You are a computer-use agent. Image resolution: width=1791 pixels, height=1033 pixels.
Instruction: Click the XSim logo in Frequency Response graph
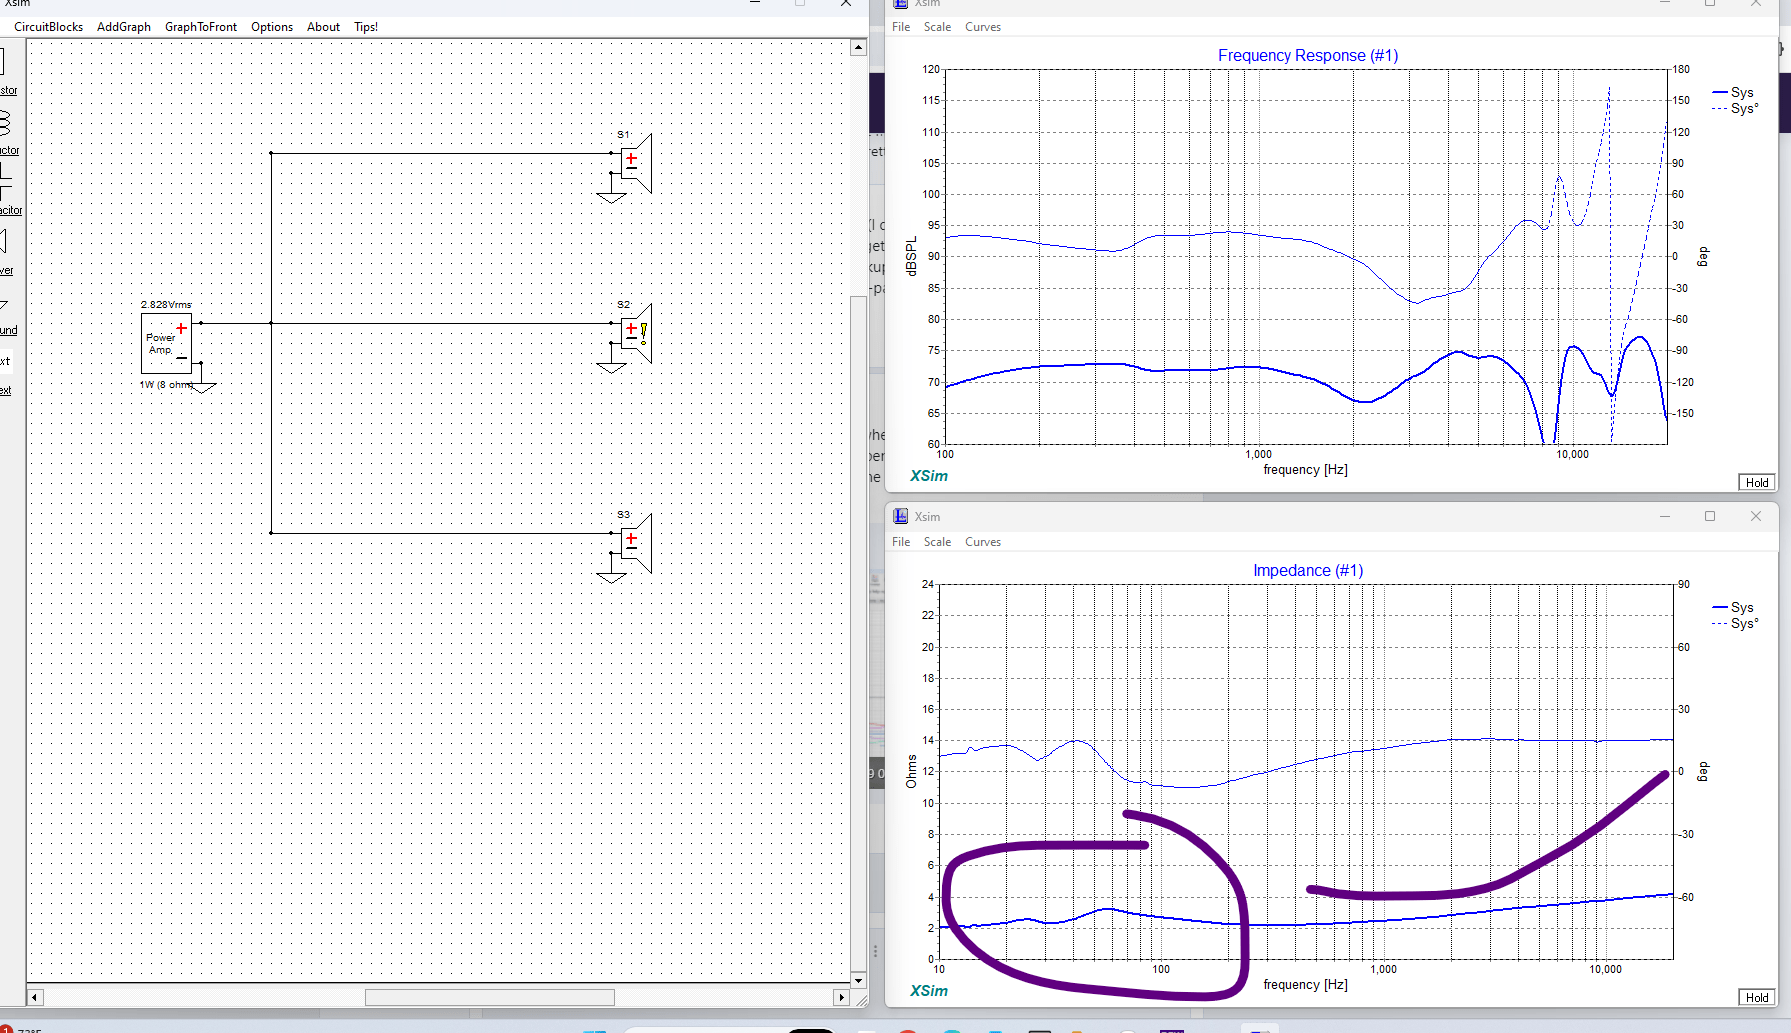coord(929,476)
